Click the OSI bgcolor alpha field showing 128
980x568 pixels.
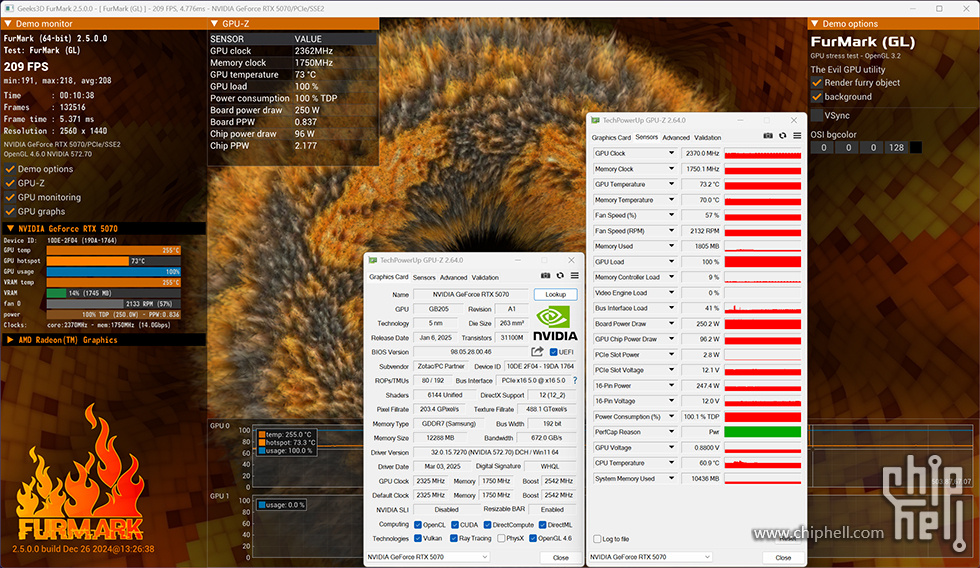(896, 147)
